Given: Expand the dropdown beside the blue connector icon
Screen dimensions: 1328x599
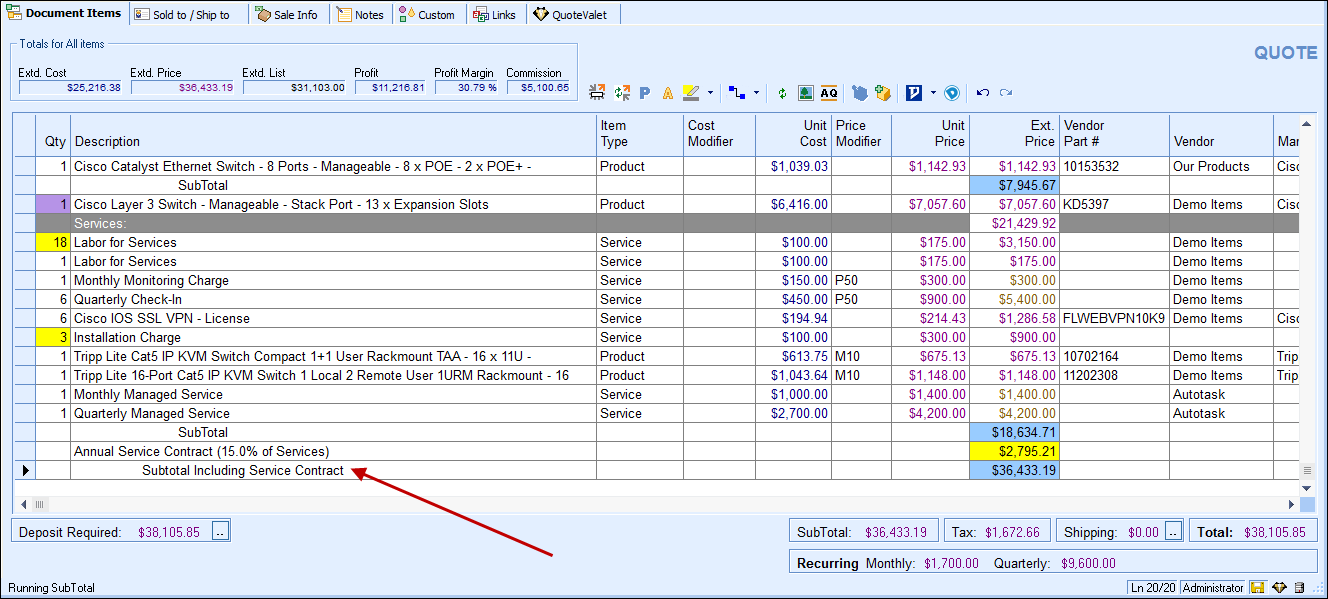Looking at the screenshot, I should (756, 93).
